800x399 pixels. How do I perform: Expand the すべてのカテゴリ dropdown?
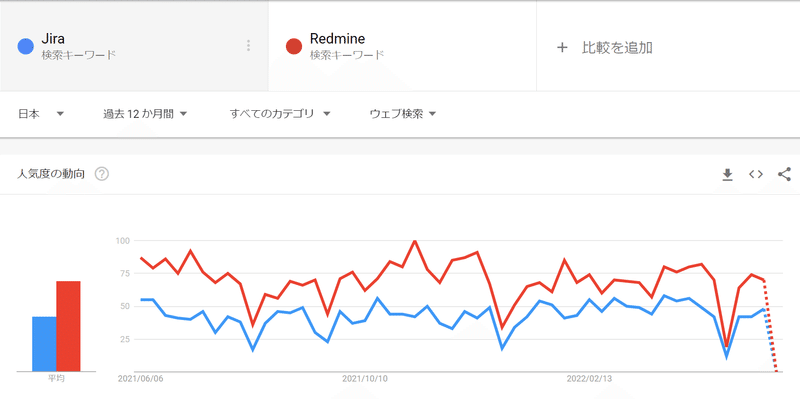point(280,114)
